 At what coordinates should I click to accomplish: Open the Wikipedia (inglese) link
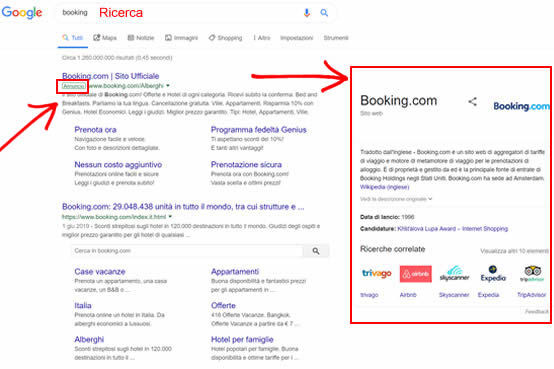384,187
